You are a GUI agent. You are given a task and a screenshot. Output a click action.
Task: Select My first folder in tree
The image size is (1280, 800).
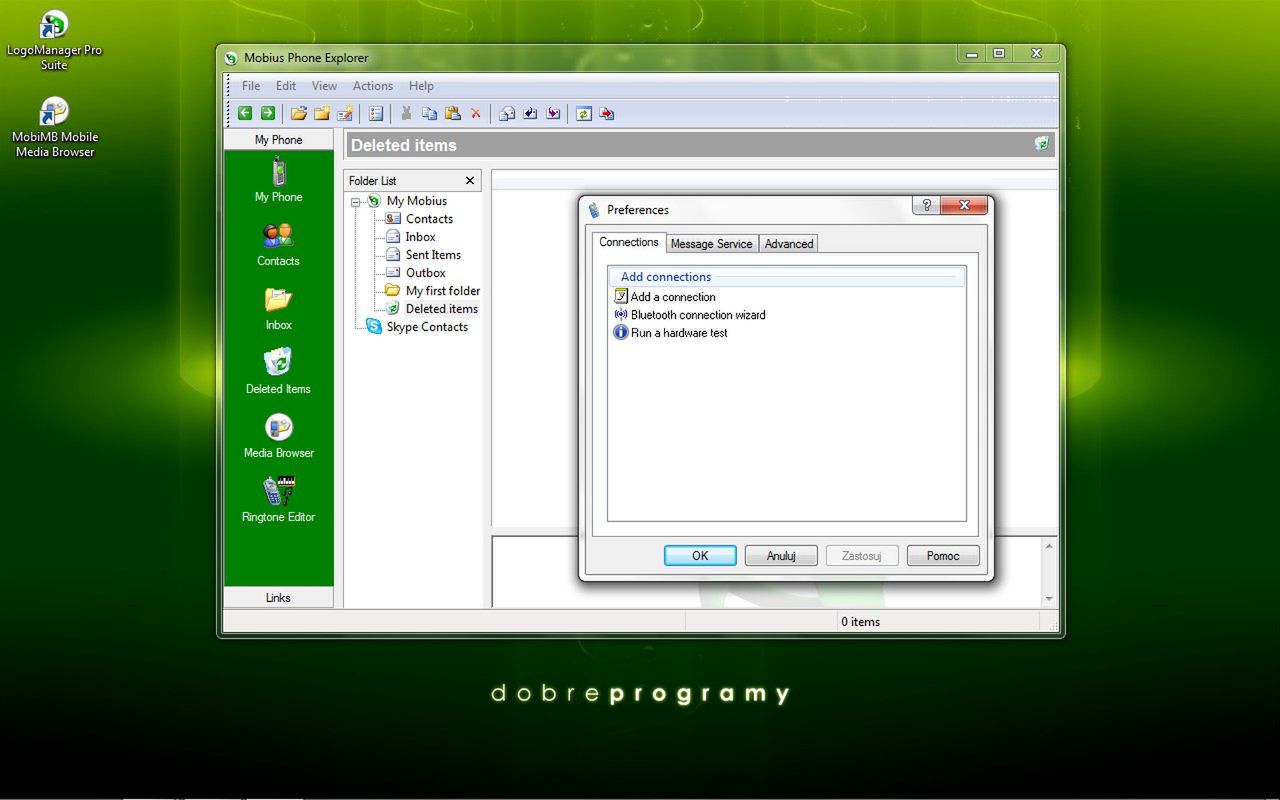tap(433, 291)
